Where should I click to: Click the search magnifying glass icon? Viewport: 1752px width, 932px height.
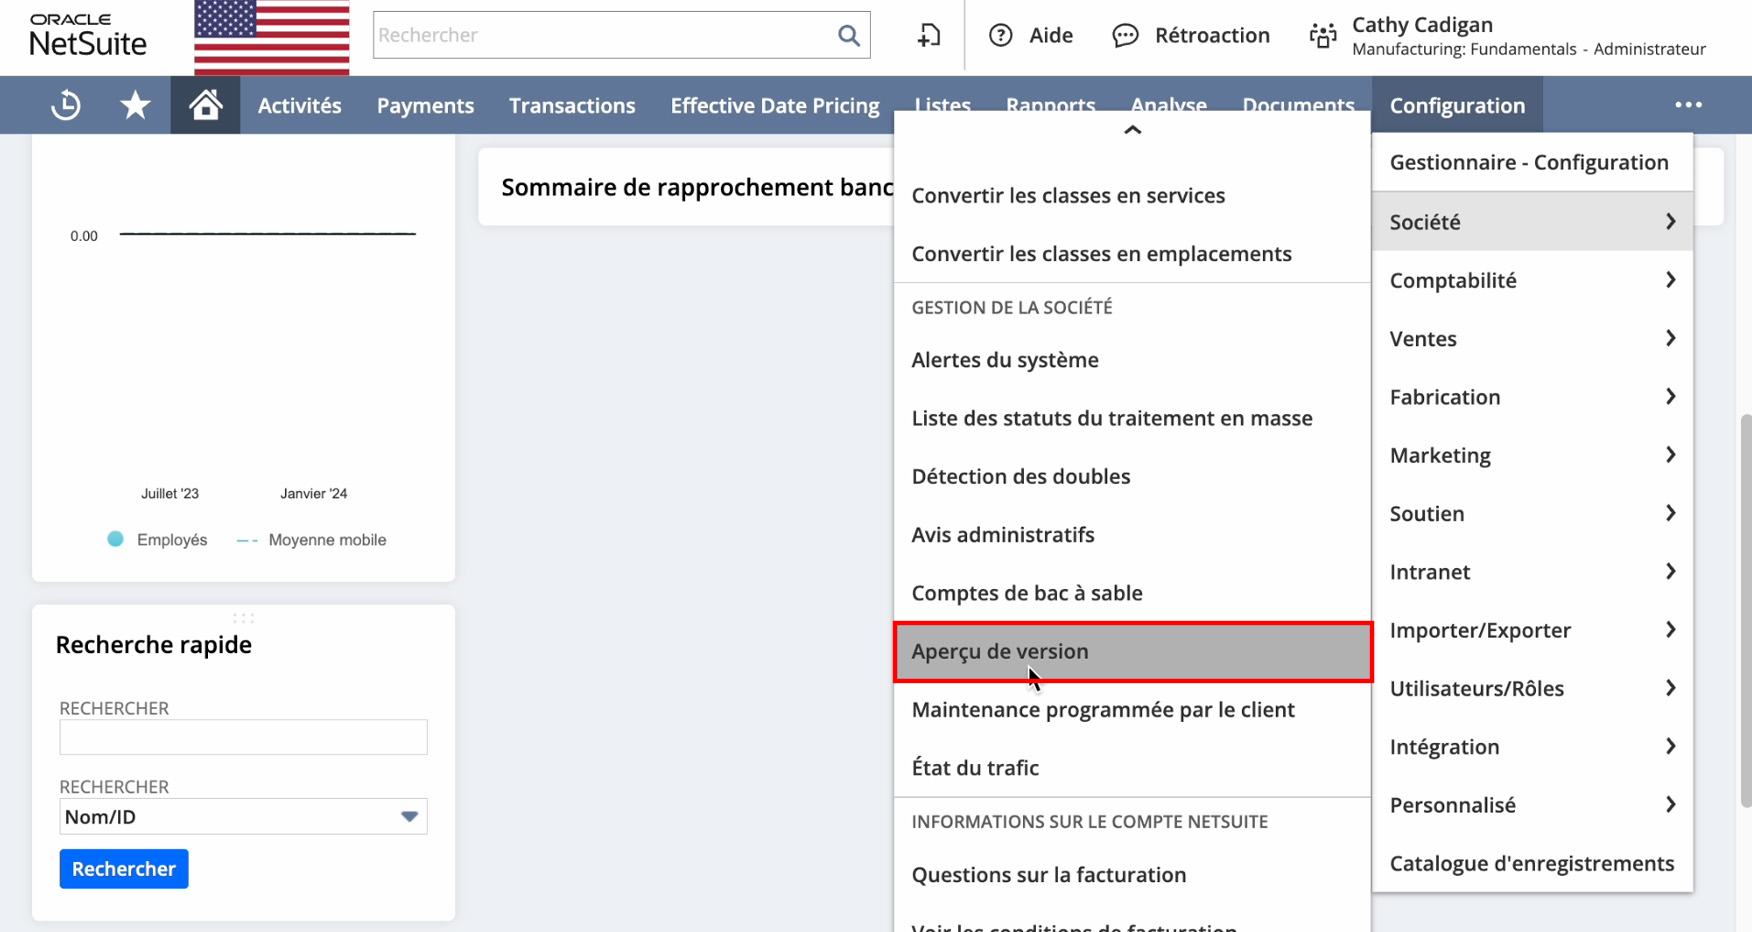tap(848, 36)
